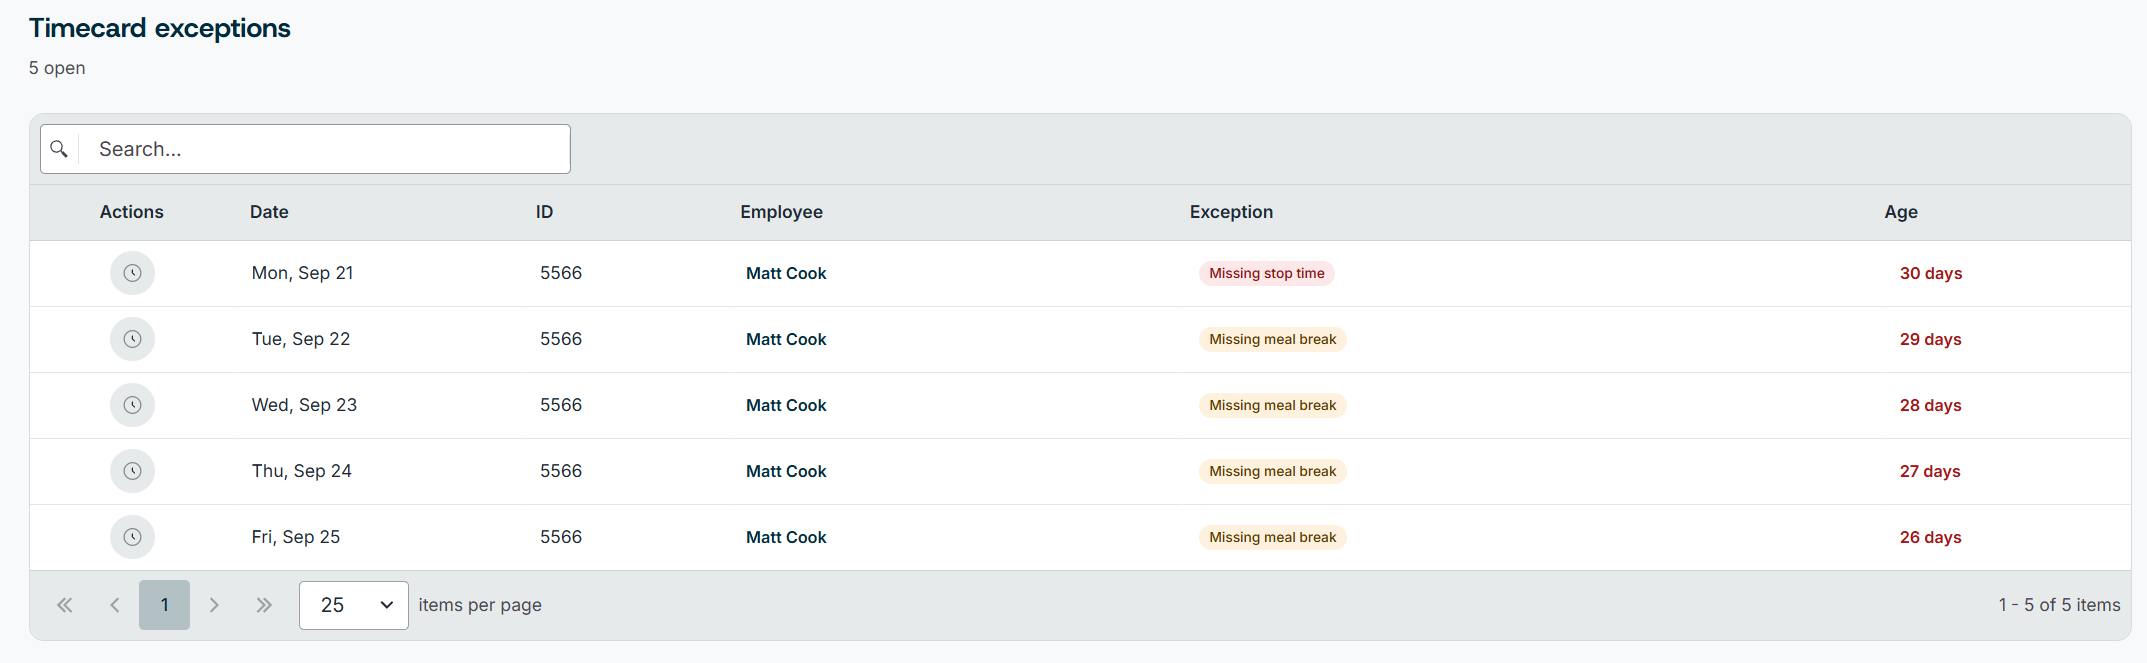Open the 25 items per page dropdown
Screen dimensions: 2147x663
(x=354, y=605)
